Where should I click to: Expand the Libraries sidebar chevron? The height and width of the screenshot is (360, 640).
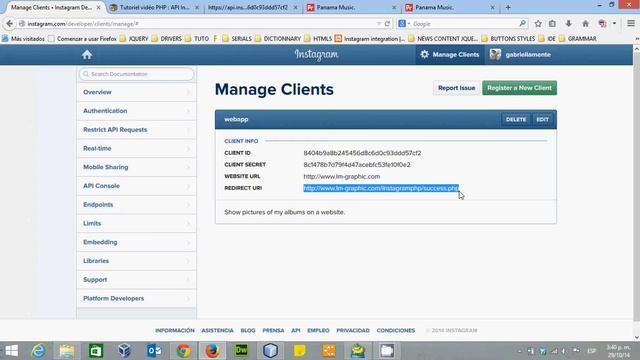[188, 261]
